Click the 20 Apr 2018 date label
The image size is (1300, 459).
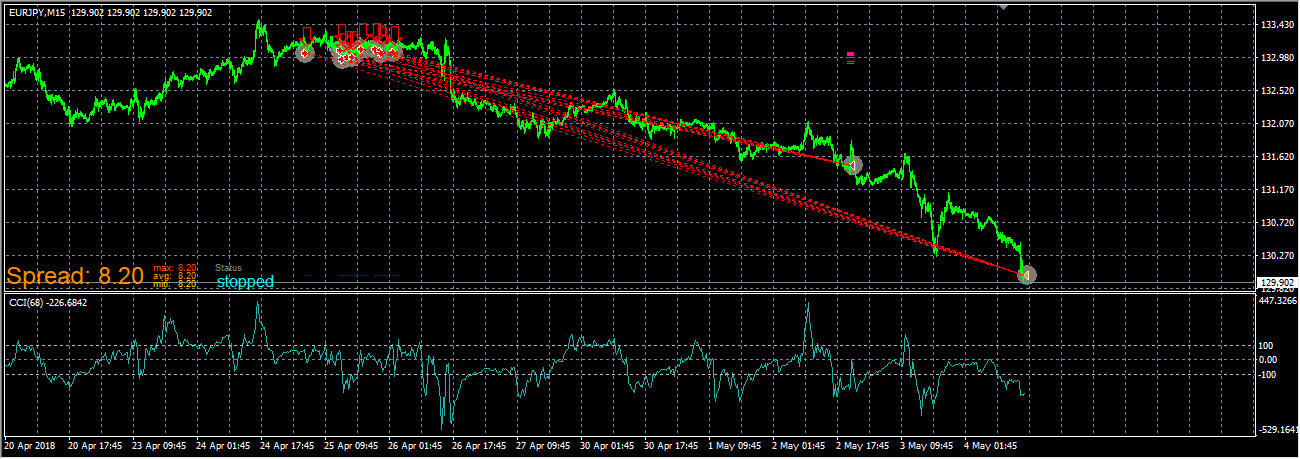28,445
